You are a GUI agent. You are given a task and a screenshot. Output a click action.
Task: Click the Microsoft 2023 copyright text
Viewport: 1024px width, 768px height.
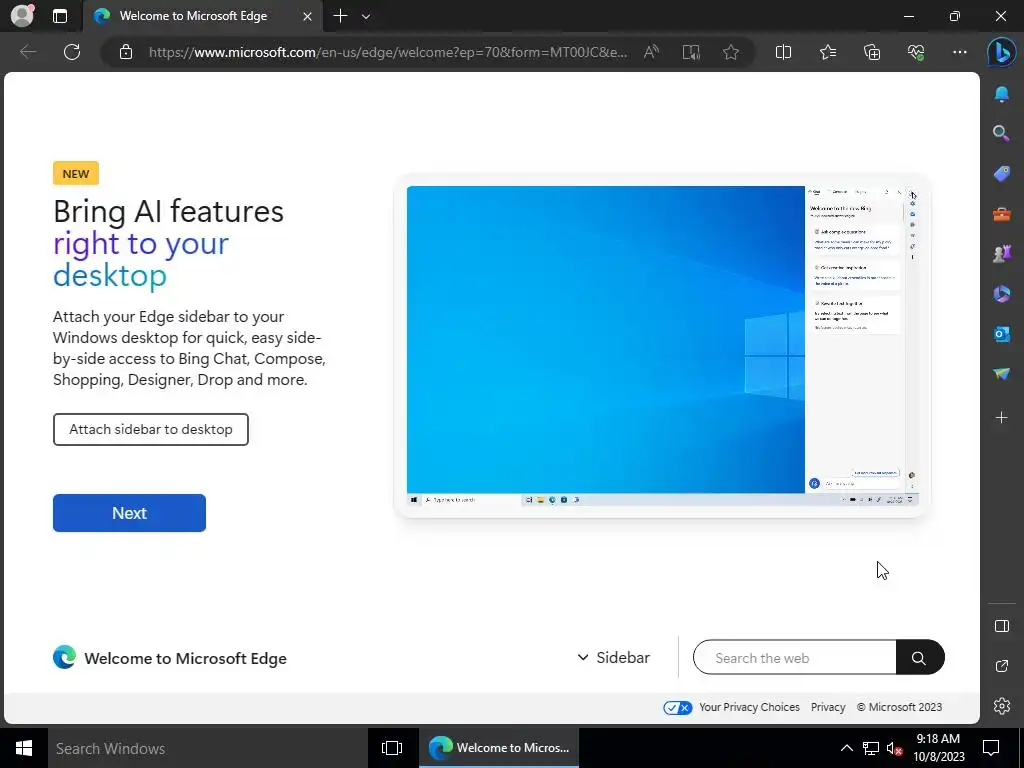point(899,707)
